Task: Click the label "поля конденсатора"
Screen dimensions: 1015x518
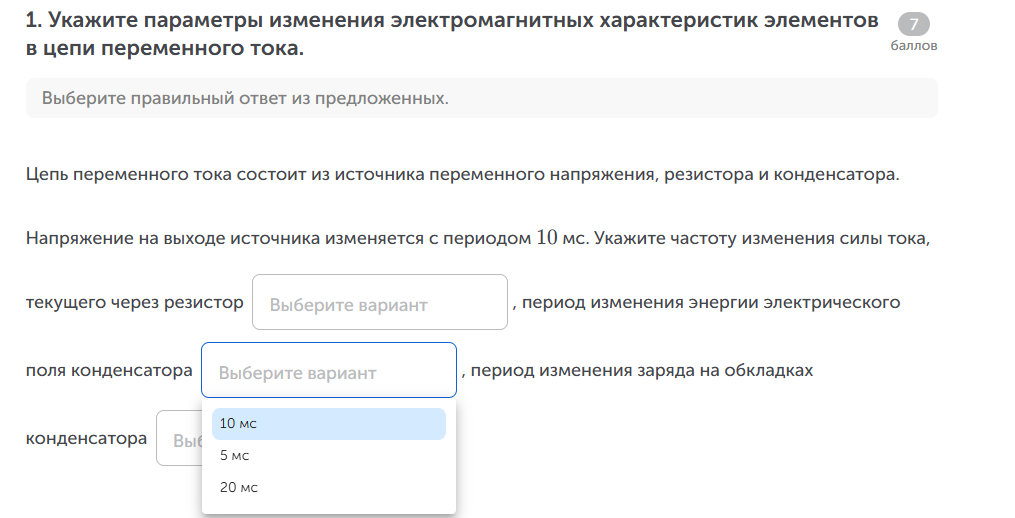Action: (x=109, y=370)
